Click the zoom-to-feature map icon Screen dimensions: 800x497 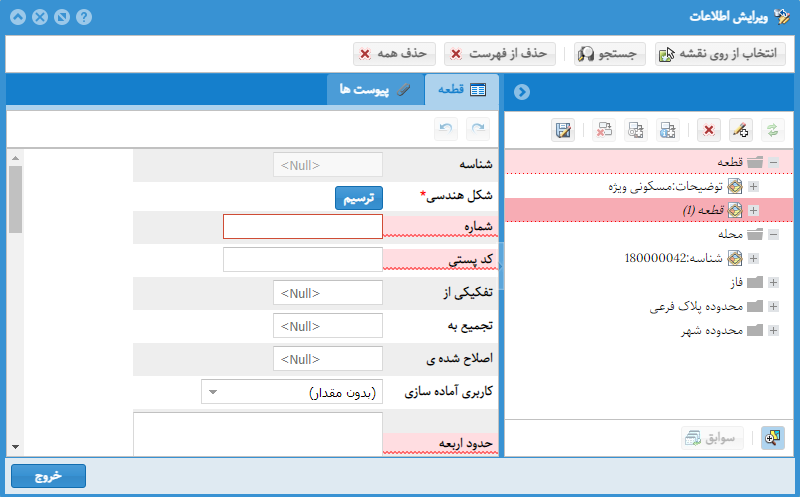(772, 438)
